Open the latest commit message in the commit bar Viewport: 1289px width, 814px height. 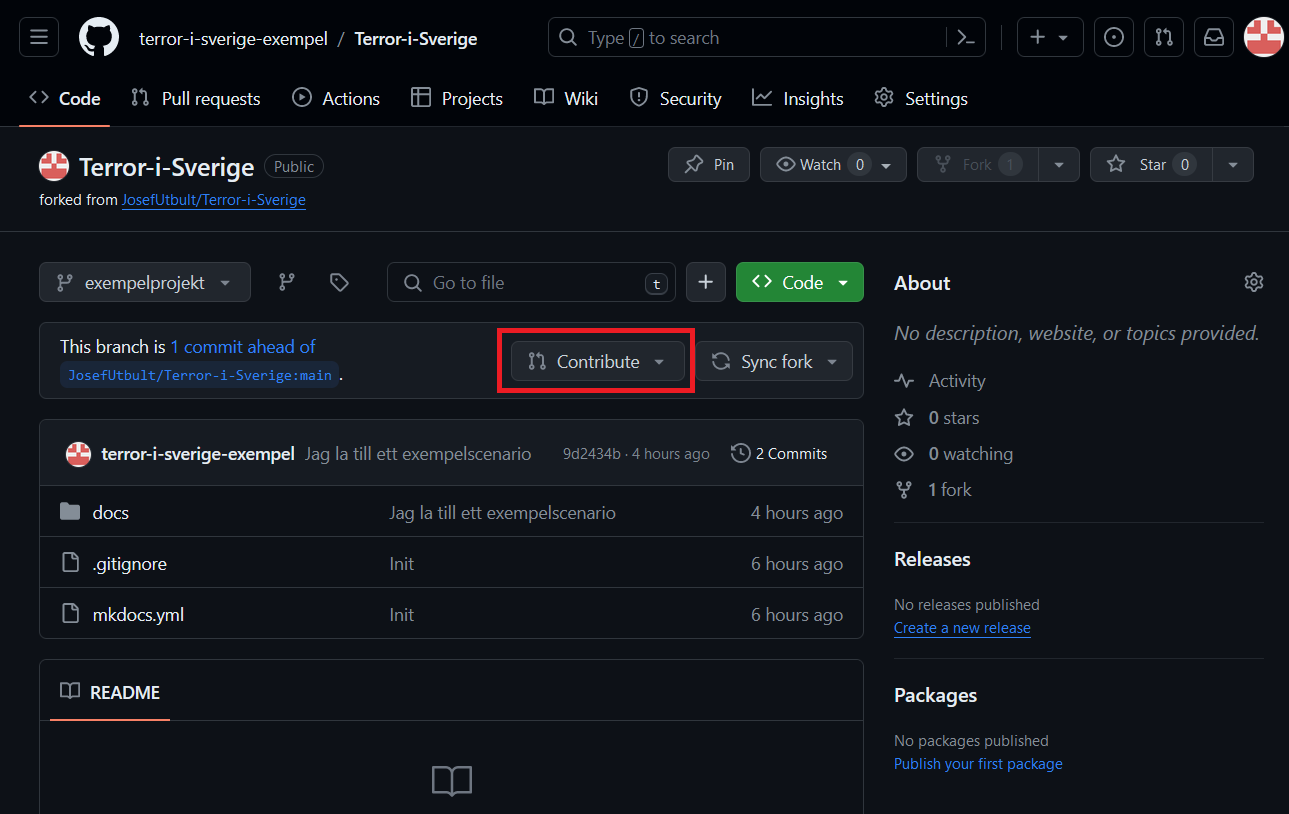point(418,454)
